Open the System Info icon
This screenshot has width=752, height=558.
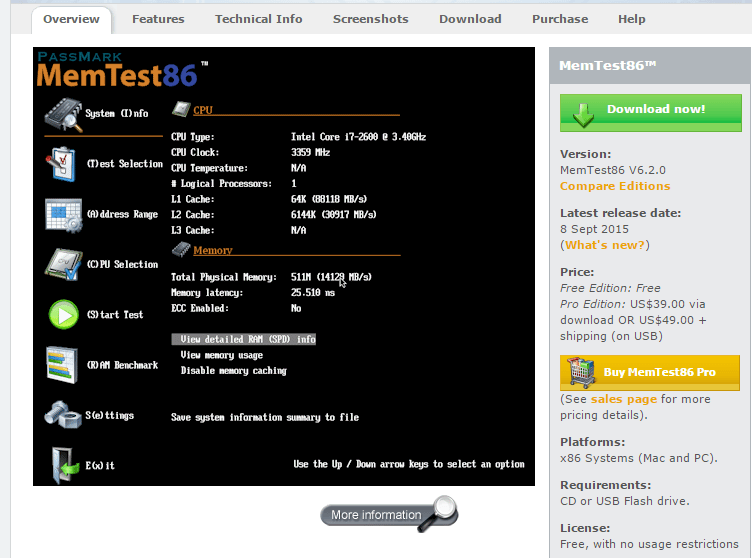point(64,115)
